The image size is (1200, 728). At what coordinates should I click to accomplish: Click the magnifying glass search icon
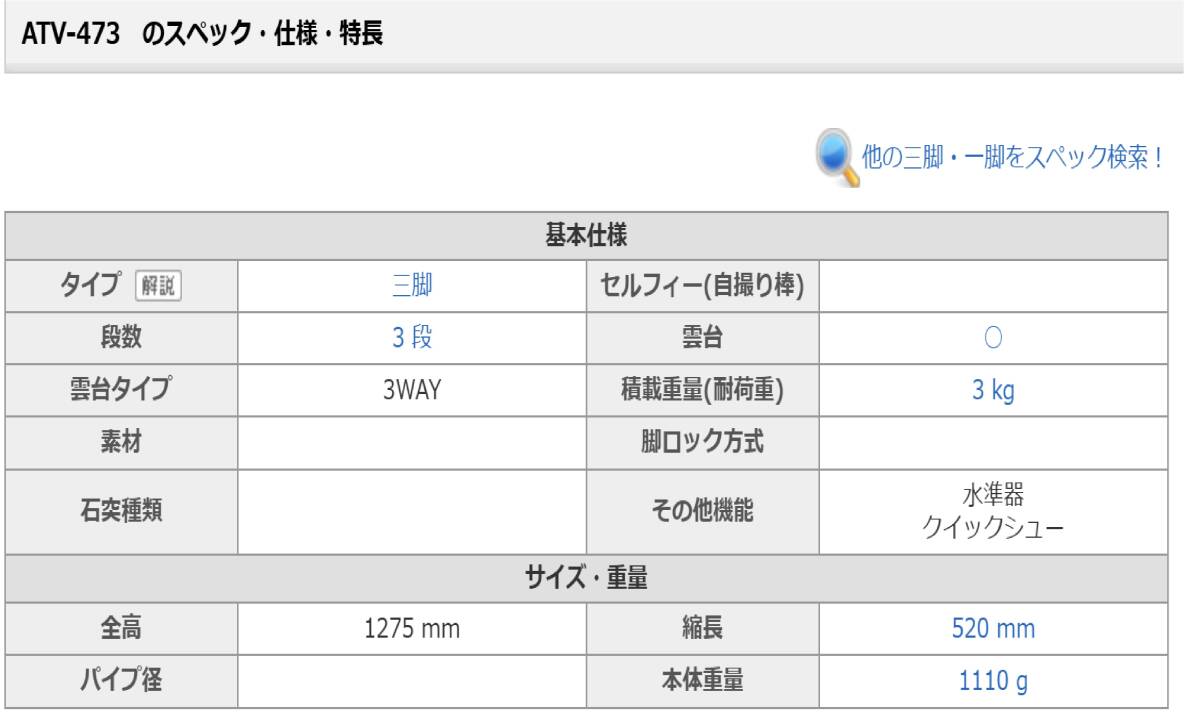tap(837, 159)
